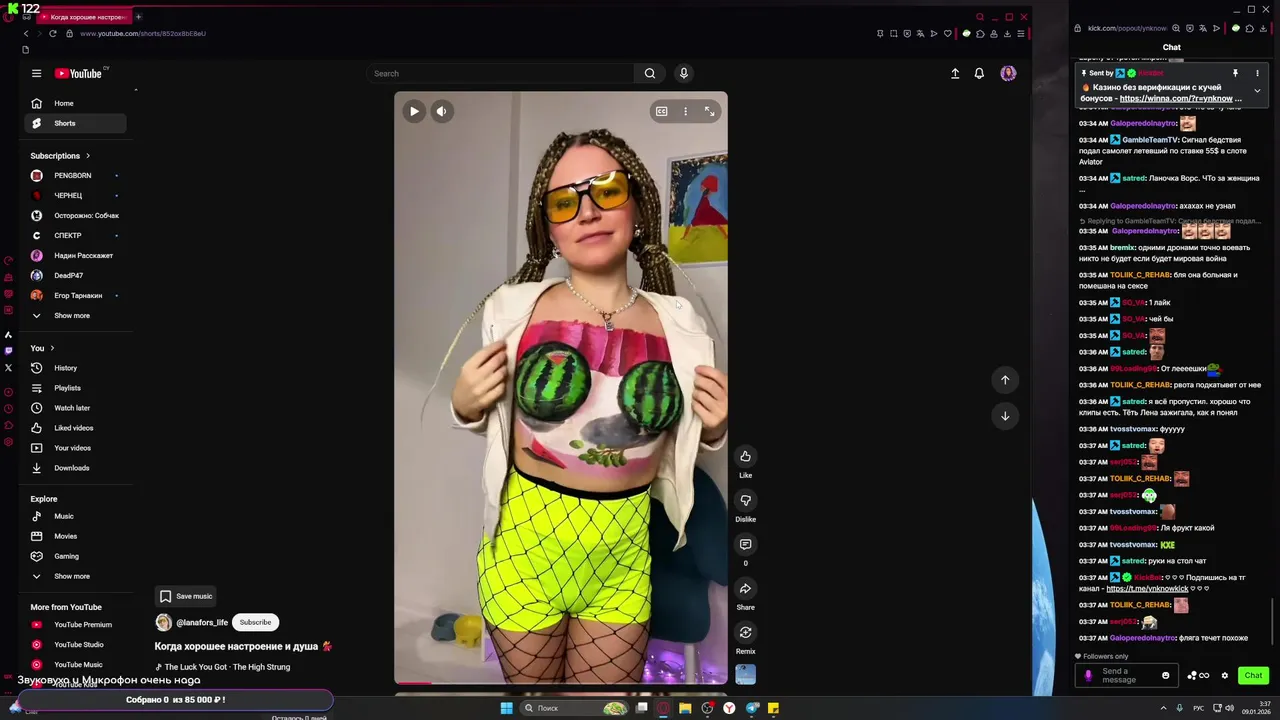1280x720 pixels.
Task: Open the @lanafors_life channel name
Action: click(202, 622)
